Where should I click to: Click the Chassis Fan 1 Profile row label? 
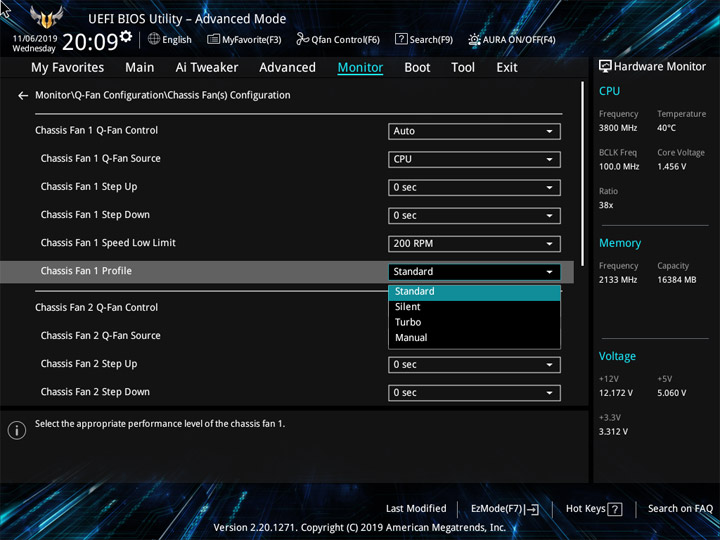(x=86, y=271)
